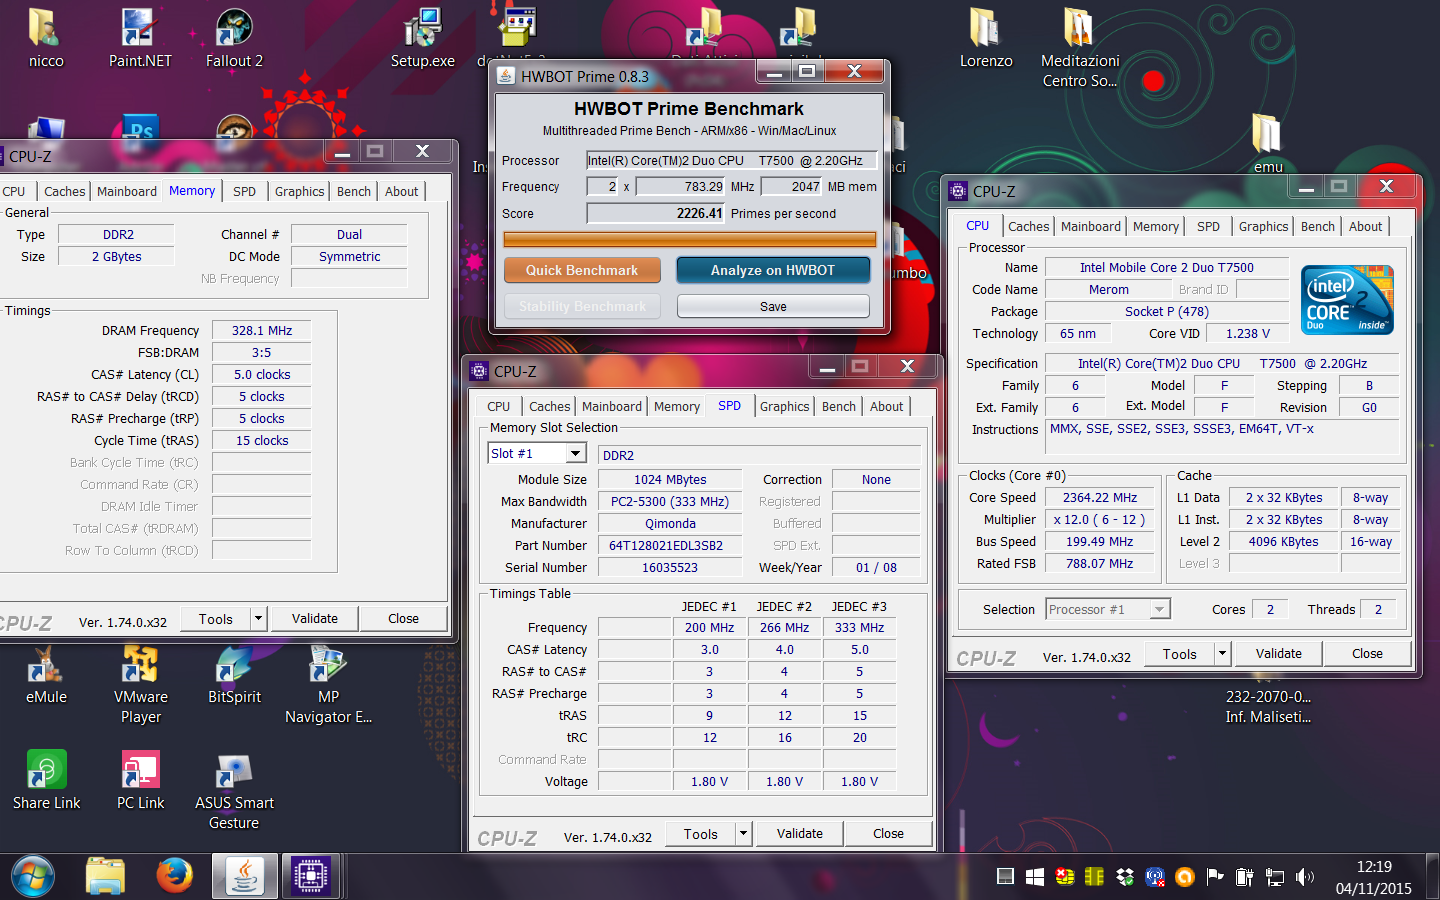The height and width of the screenshot is (900, 1440).
Task: Open MP Navigator desktop shortcut
Action: coord(328,685)
